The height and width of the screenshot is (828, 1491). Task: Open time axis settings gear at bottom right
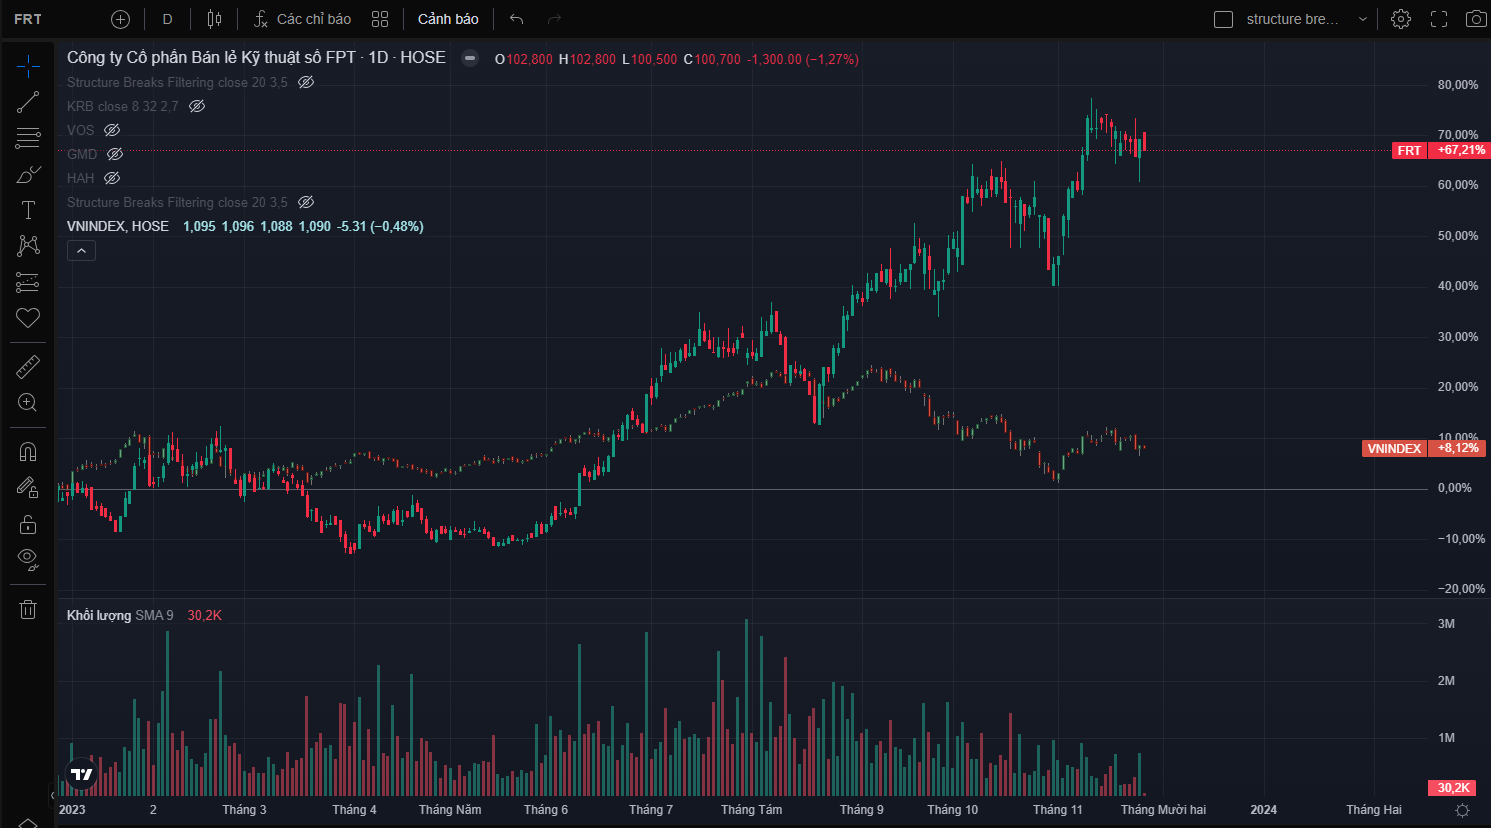[x=1462, y=810]
